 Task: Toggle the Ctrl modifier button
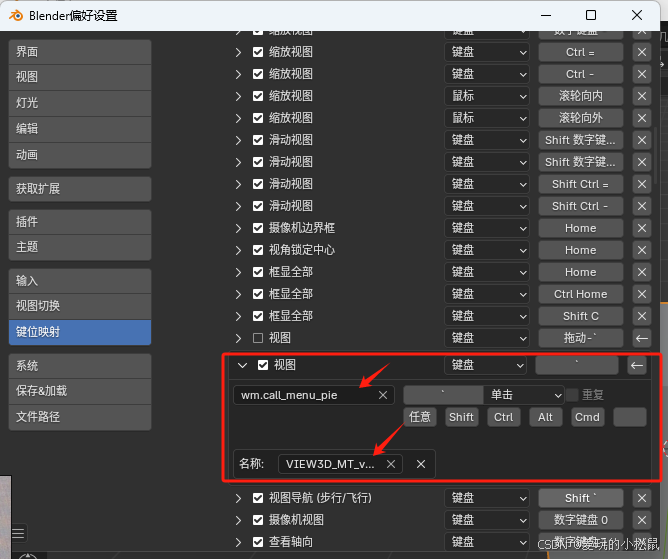[504, 417]
